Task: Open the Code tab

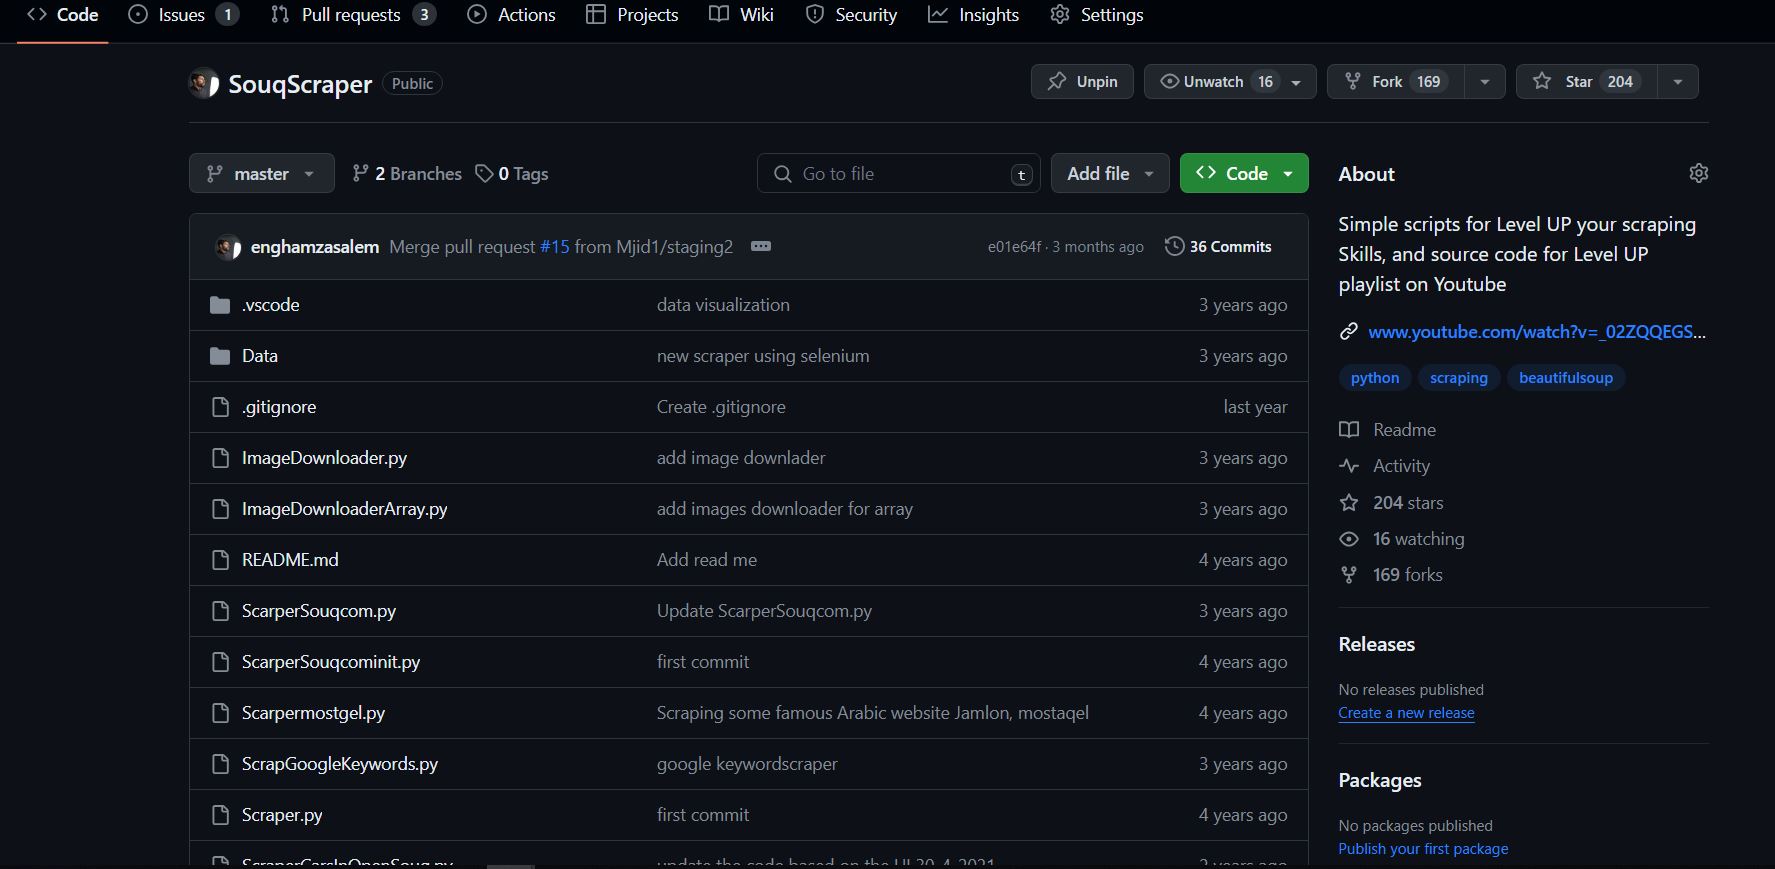Action: coord(62,15)
